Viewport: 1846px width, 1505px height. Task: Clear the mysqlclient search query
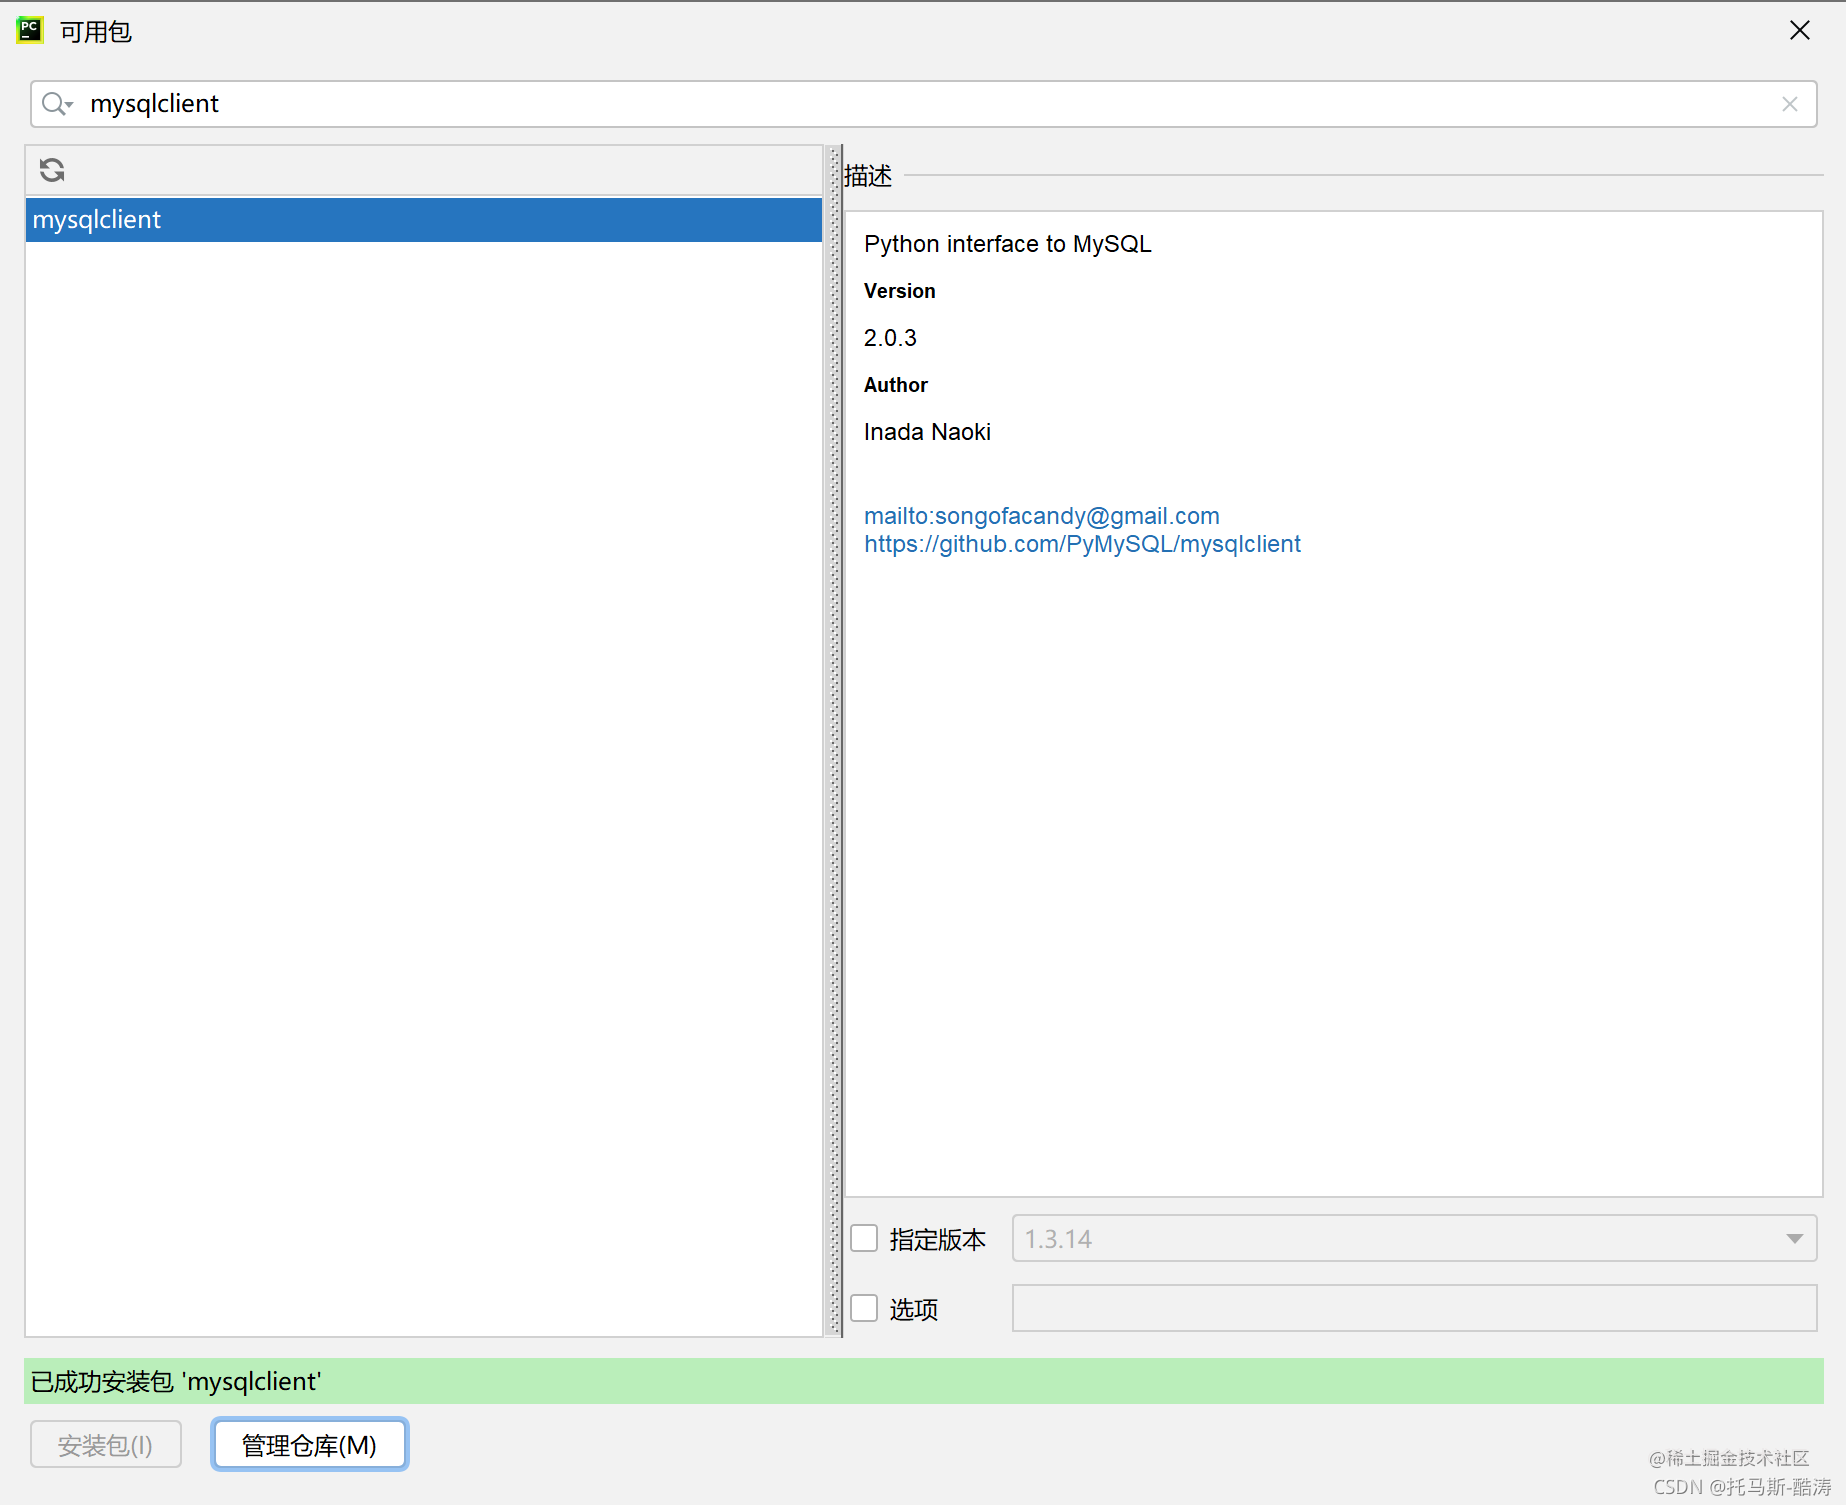(x=1789, y=103)
